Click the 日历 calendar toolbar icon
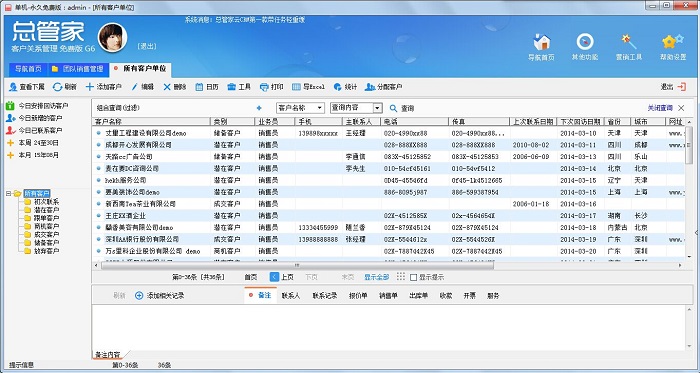 point(199,87)
